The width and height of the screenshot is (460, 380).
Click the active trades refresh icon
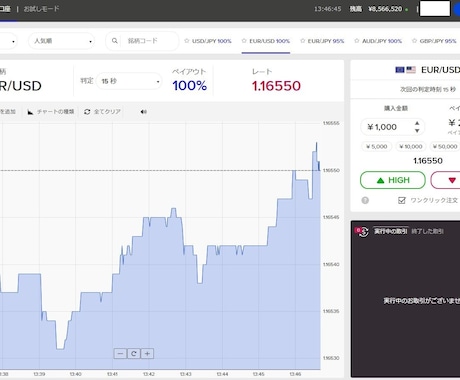pos(363,231)
